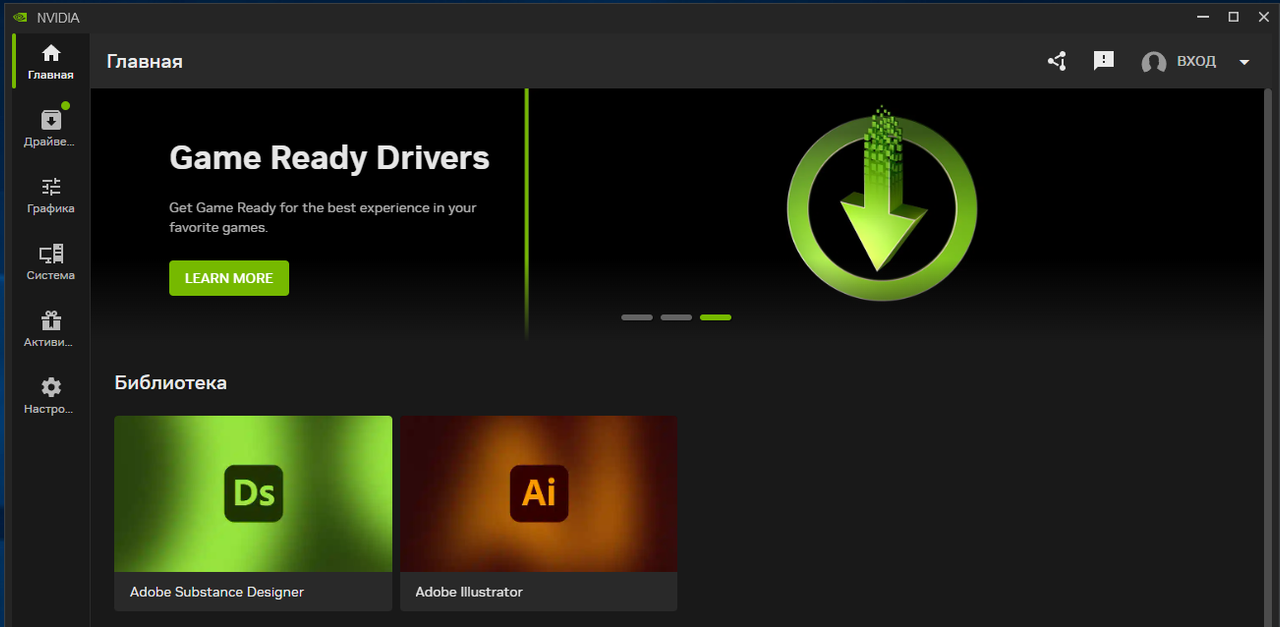
Task: Open the Система sidebar section
Action: (x=51, y=261)
